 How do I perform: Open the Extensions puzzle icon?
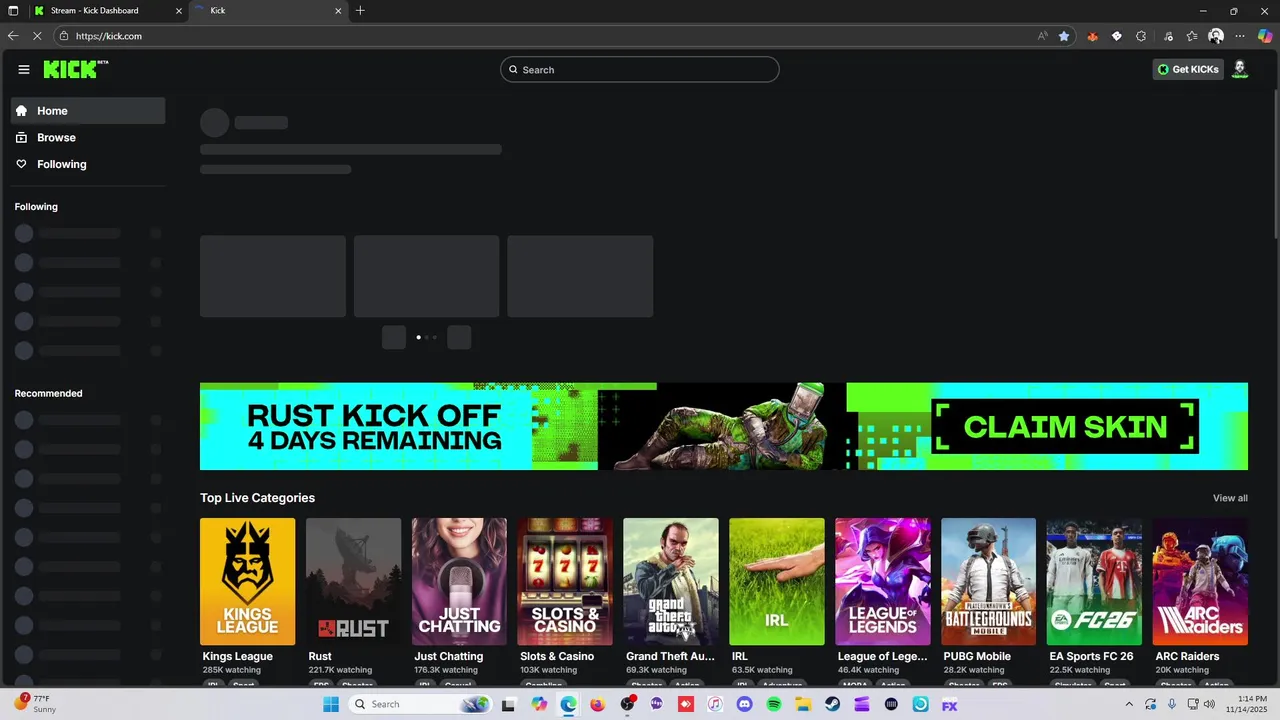pyautogui.click(x=1141, y=36)
